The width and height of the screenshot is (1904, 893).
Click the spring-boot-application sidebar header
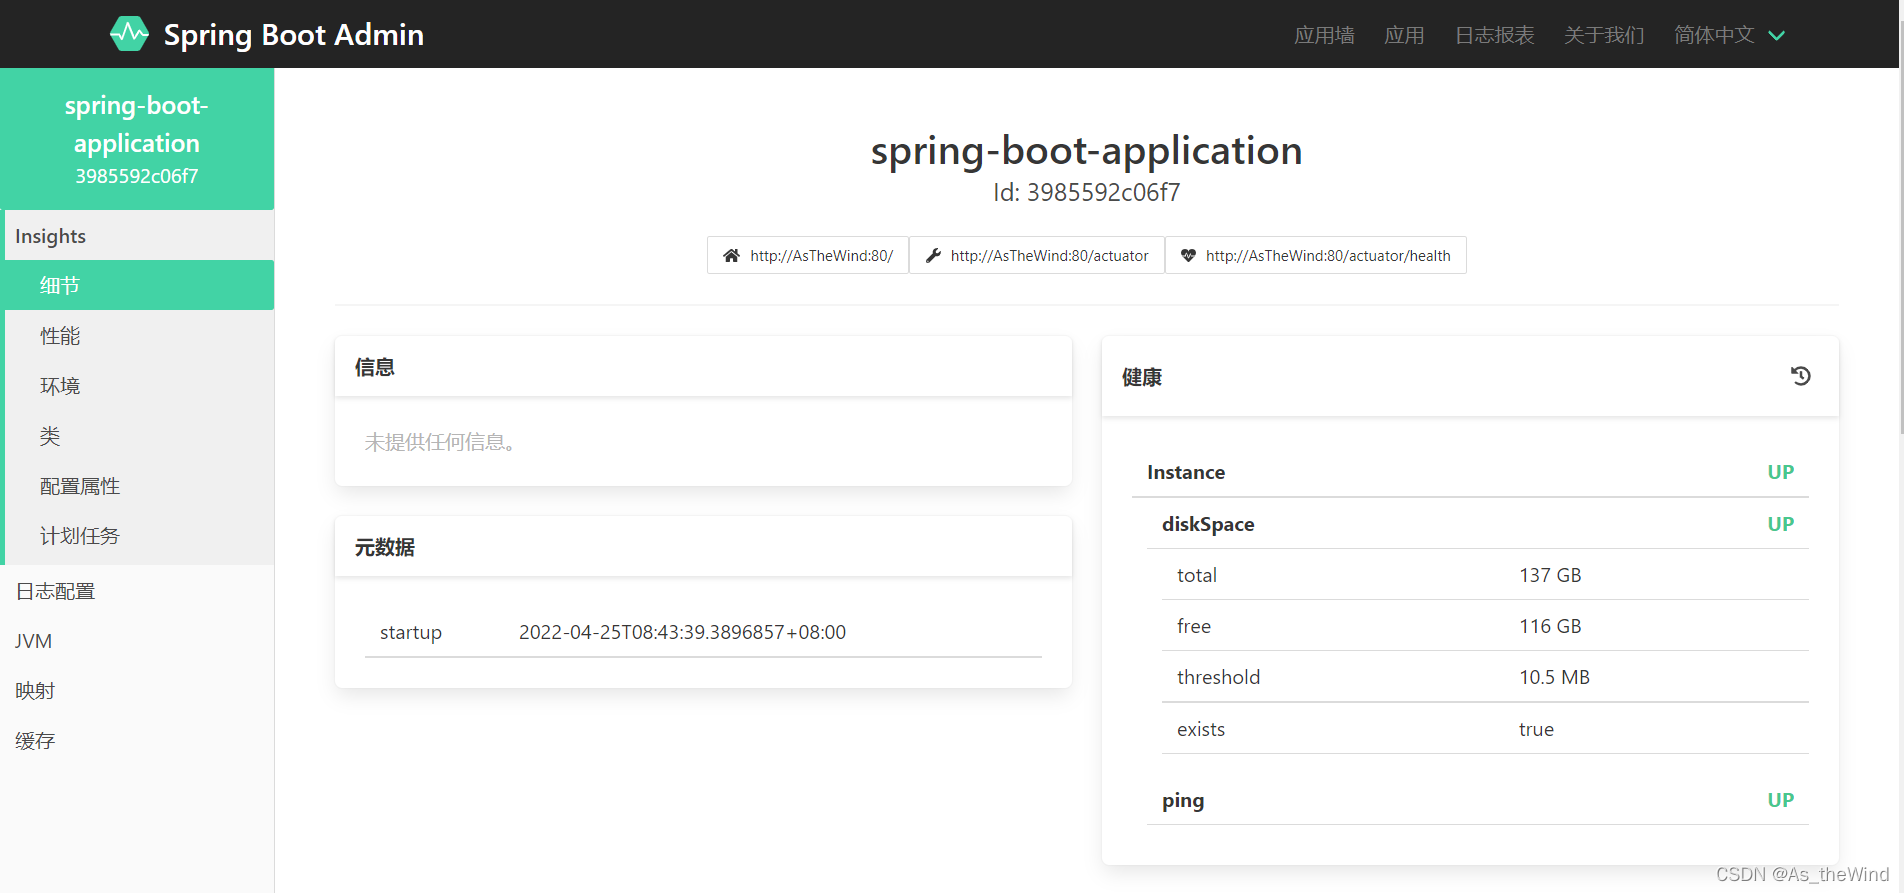click(x=137, y=139)
